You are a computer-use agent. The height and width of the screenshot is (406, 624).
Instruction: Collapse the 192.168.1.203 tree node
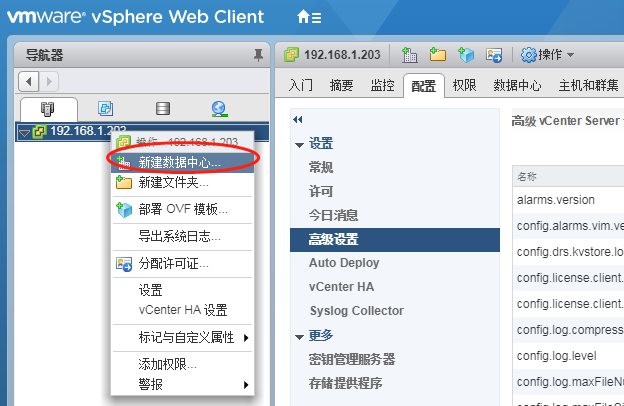tap(24, 133)
